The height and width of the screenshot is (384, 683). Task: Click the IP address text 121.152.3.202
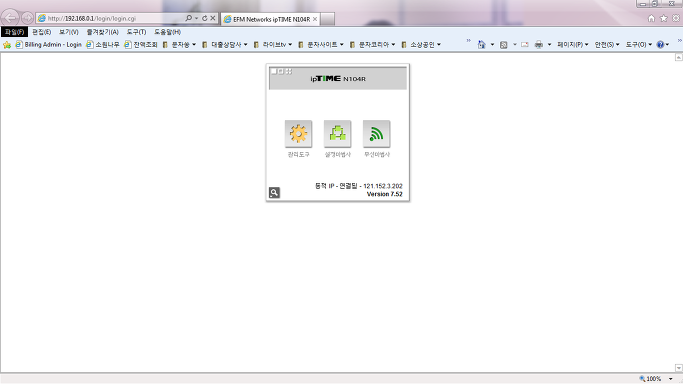[x=383, y=186]
